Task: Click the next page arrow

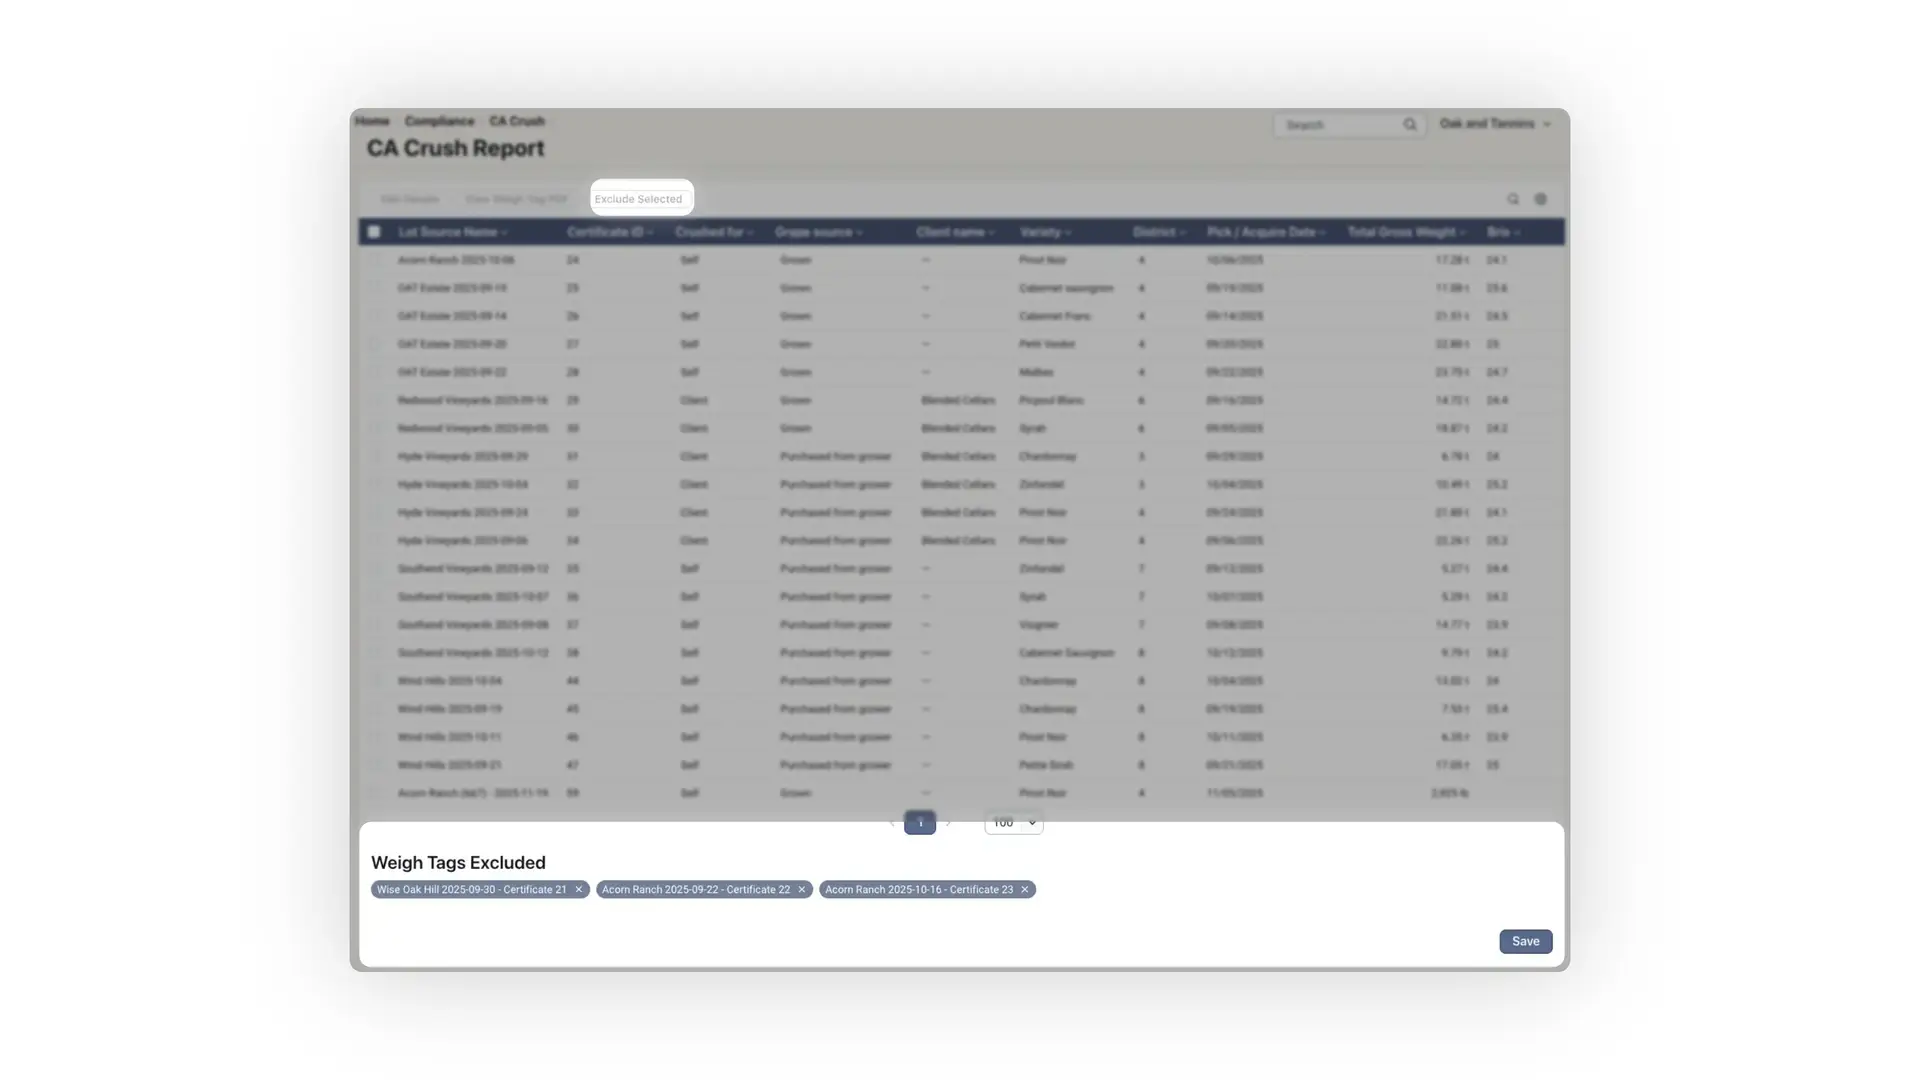Action: pyautogui.click(x=948, y=822)
